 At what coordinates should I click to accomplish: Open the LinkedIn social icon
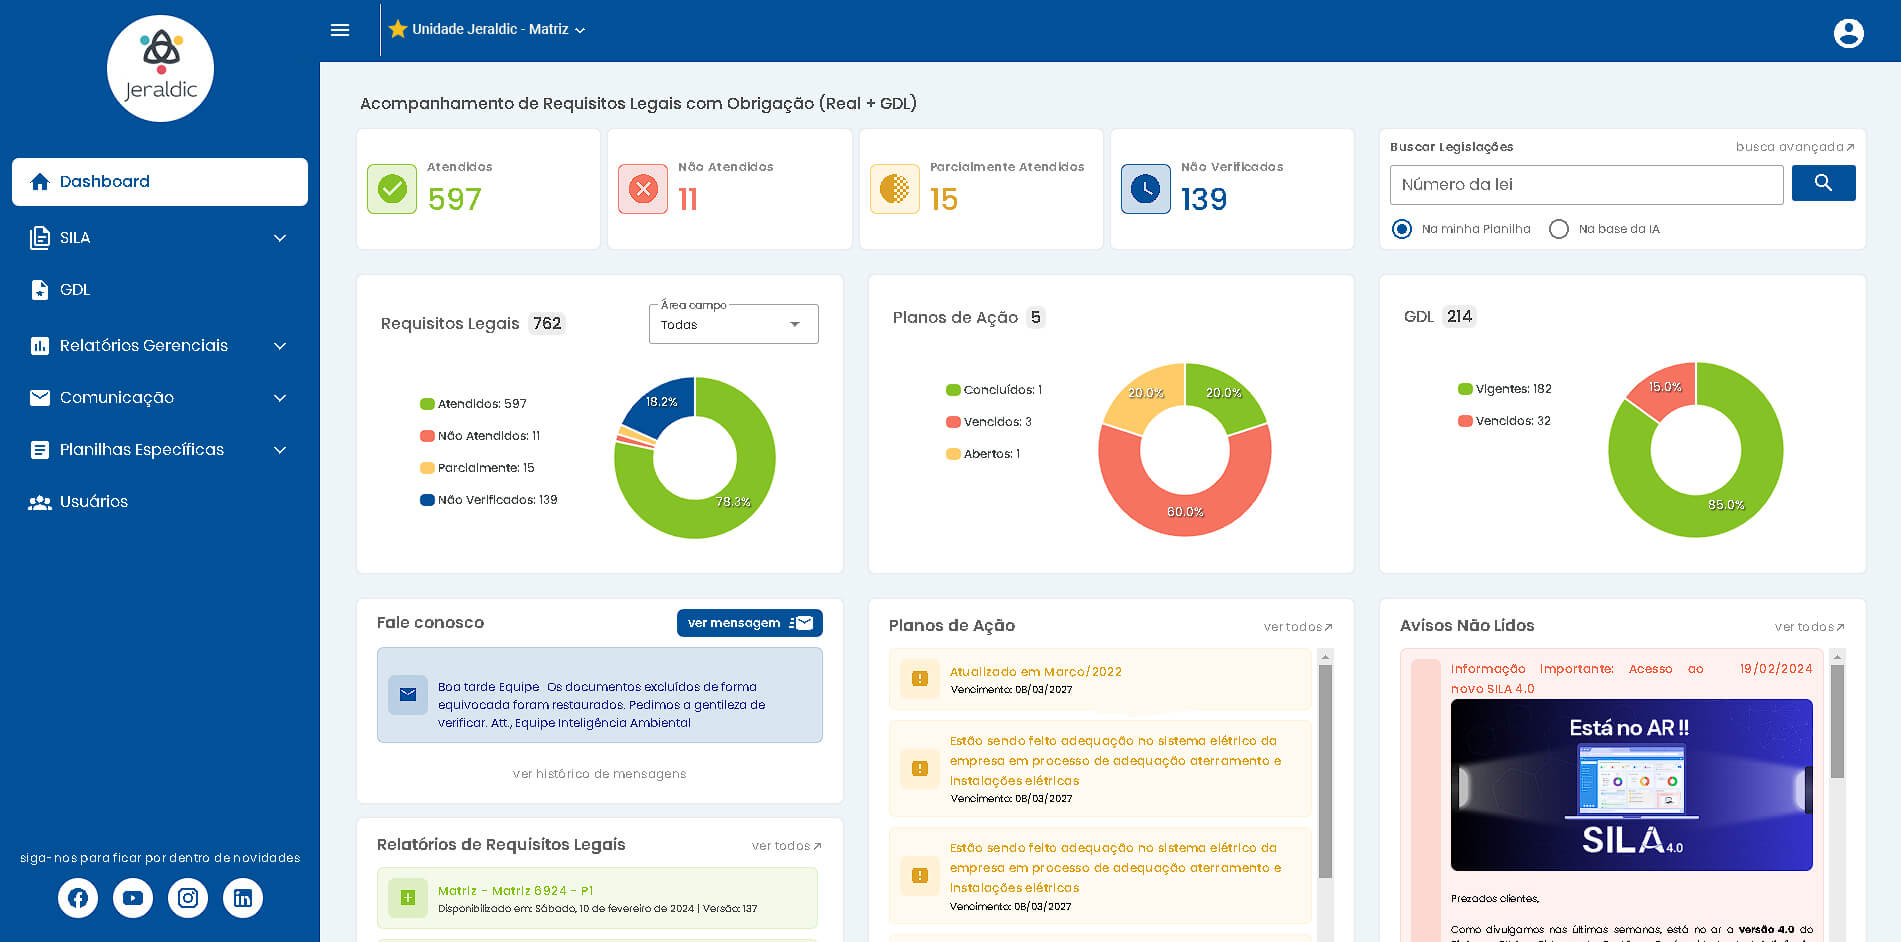[x=243, y=898]
